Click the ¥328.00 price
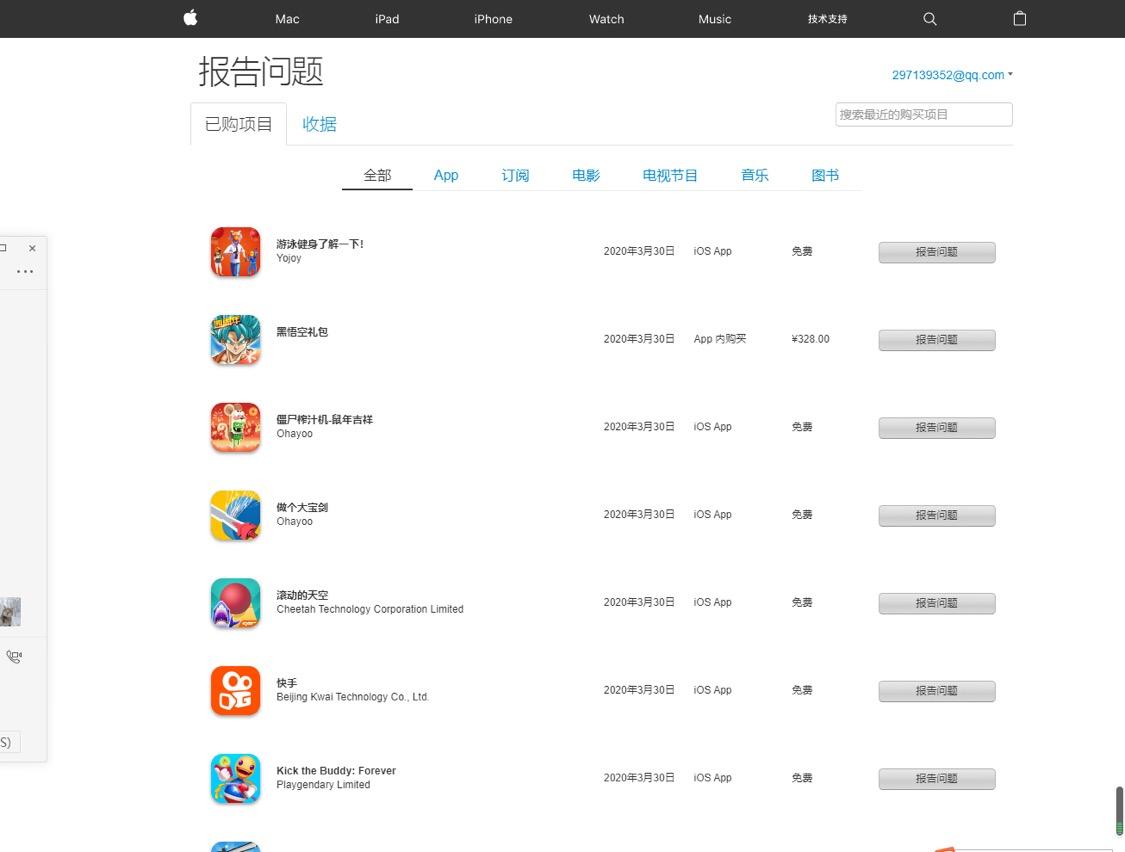The image size is (1125, 852). point(810,339)
